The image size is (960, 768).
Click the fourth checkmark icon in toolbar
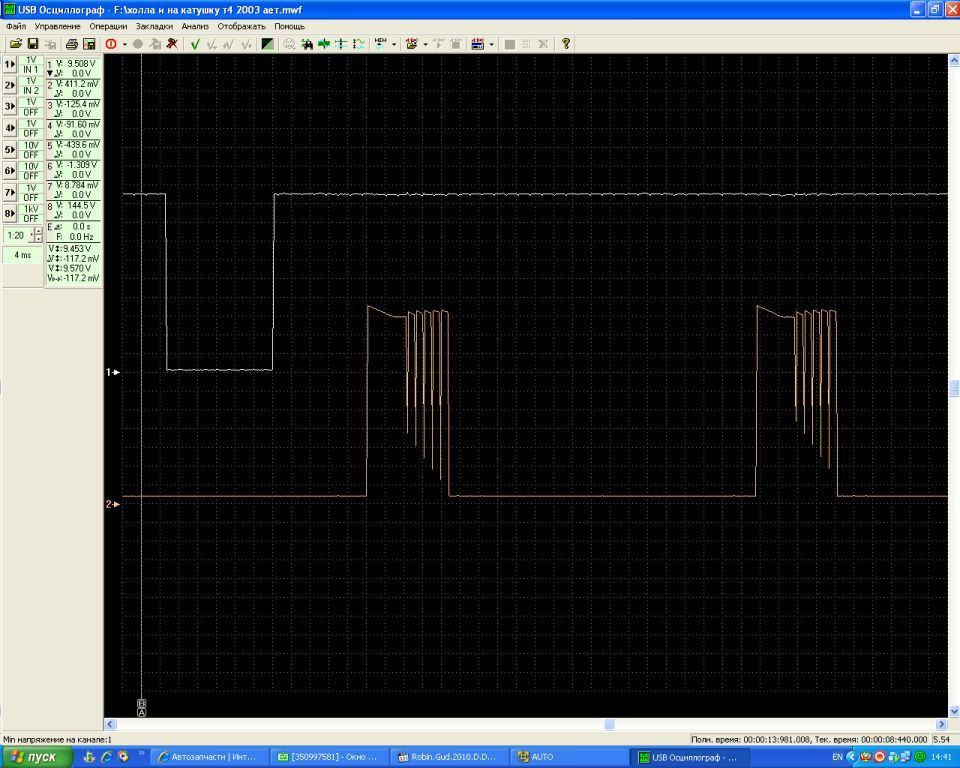(x=246, y=44)
